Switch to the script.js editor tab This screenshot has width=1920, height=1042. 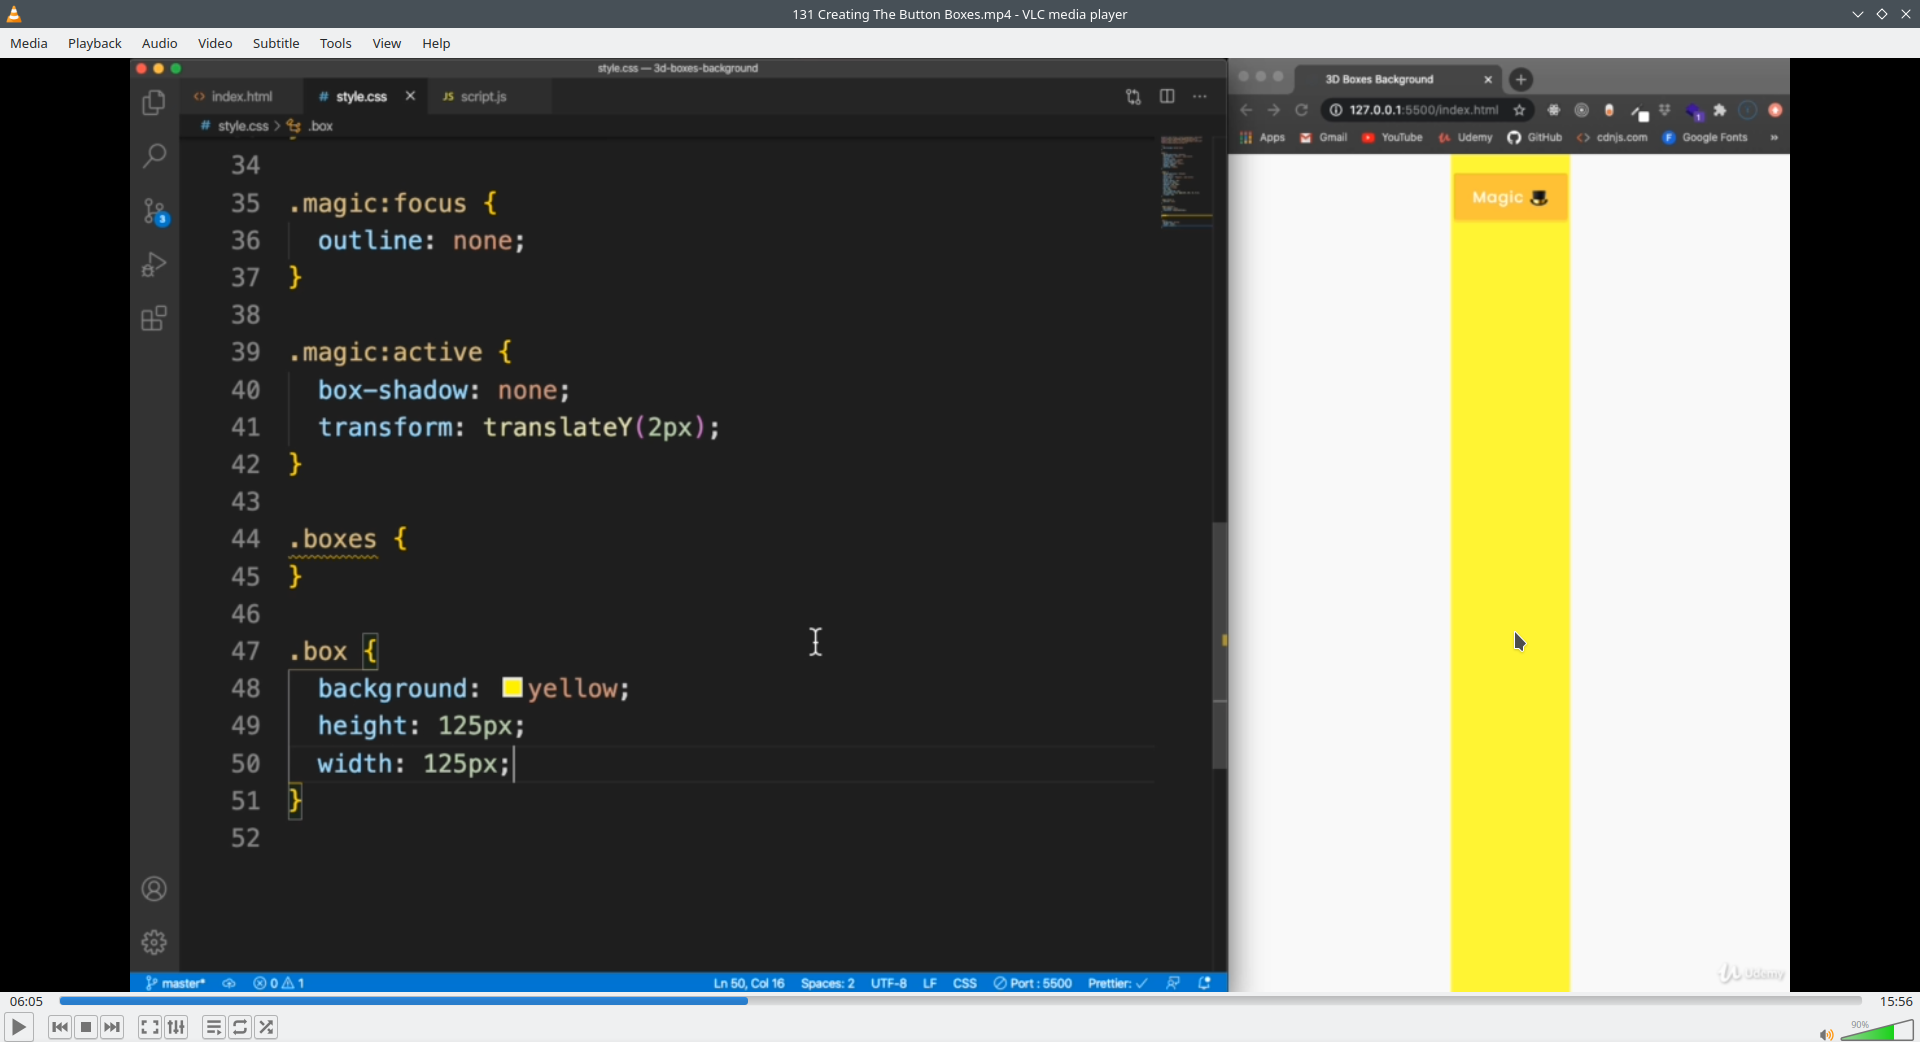[484, 96]
